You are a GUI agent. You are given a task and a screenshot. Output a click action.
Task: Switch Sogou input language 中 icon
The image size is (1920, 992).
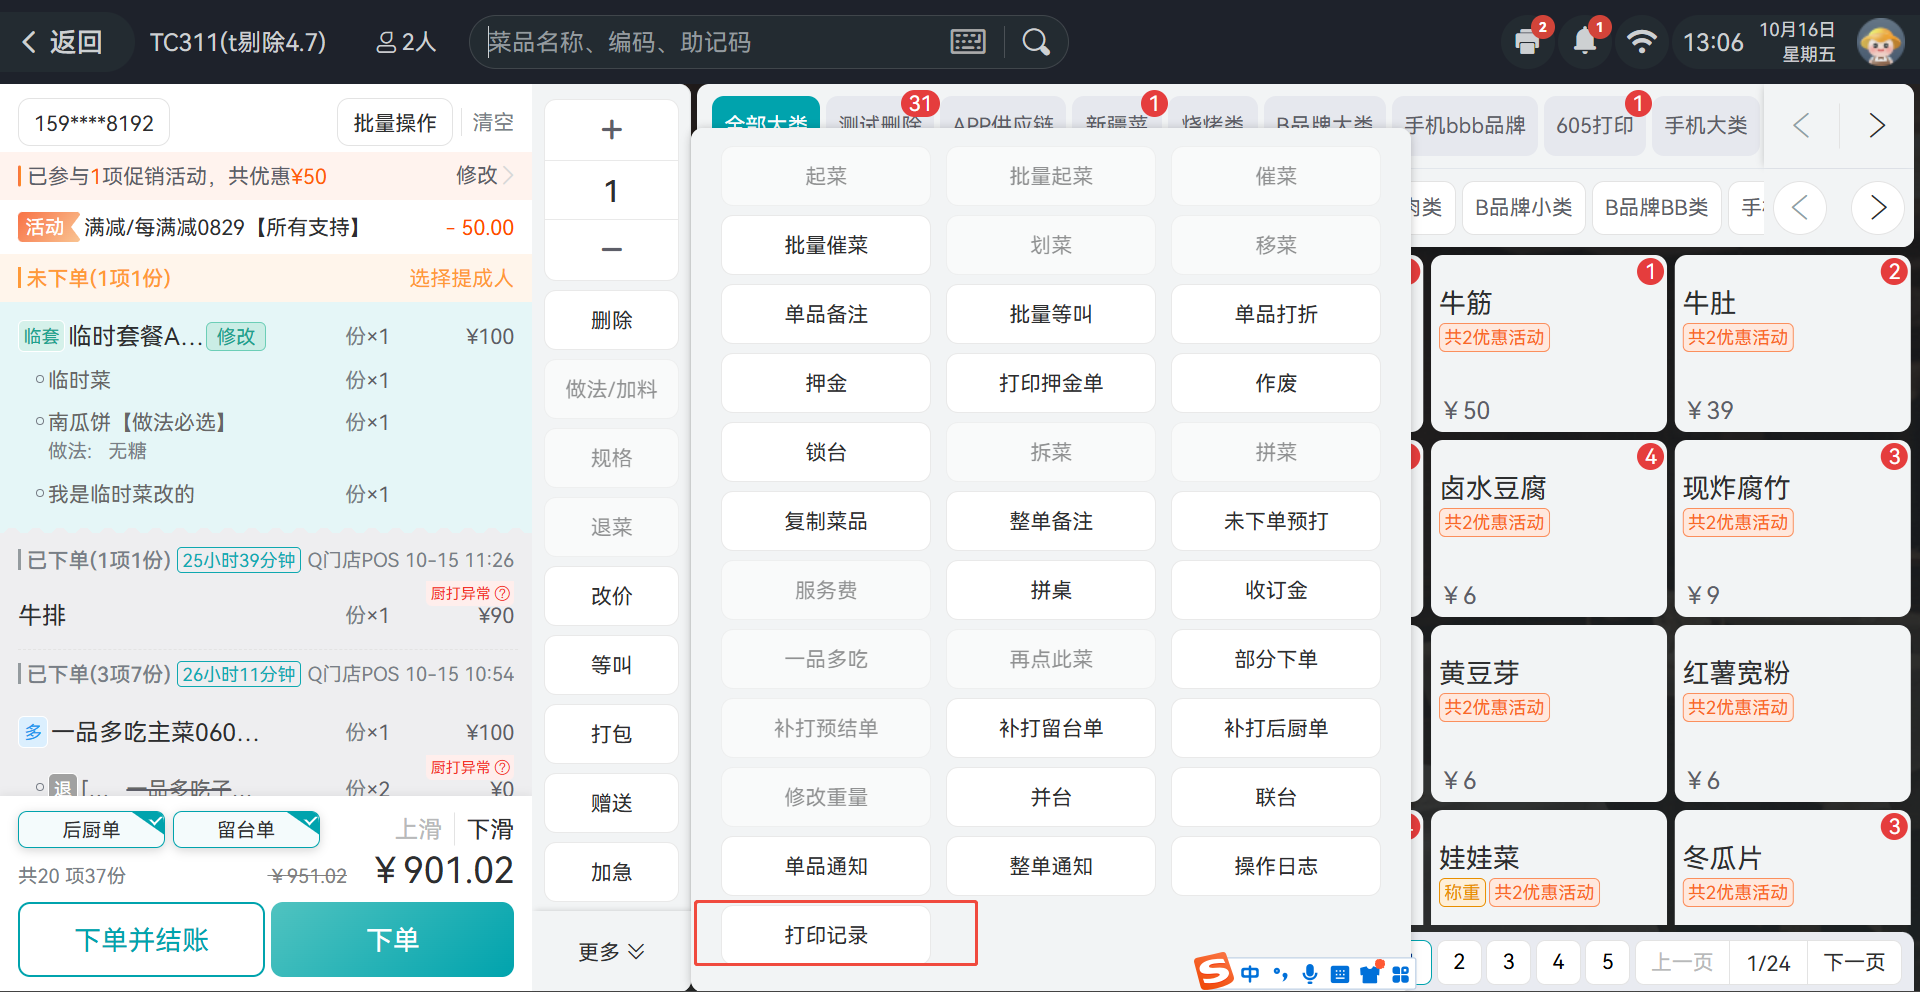coord(1250,973)
